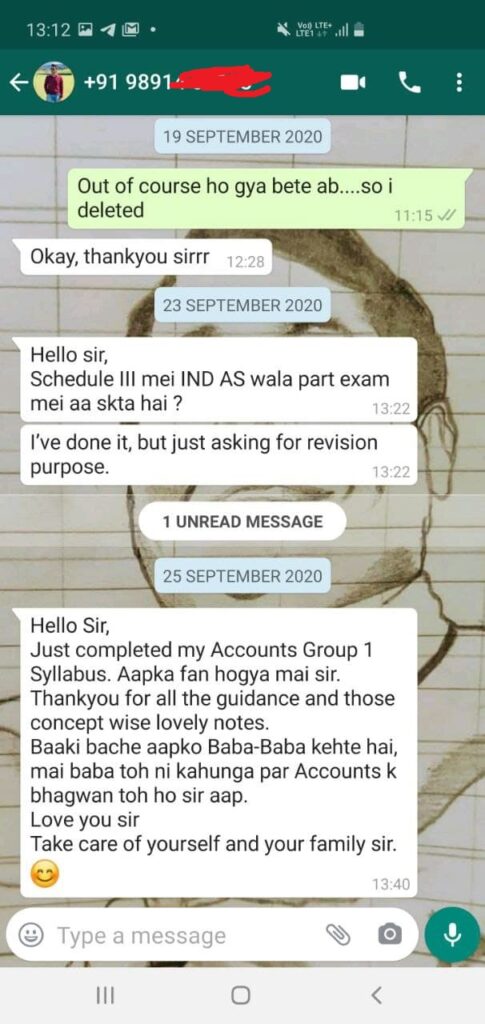Select the 'Out of course ho gya' message
Image resolution: width=485 pixels, height=1024 pixels.
coord(269,198)
